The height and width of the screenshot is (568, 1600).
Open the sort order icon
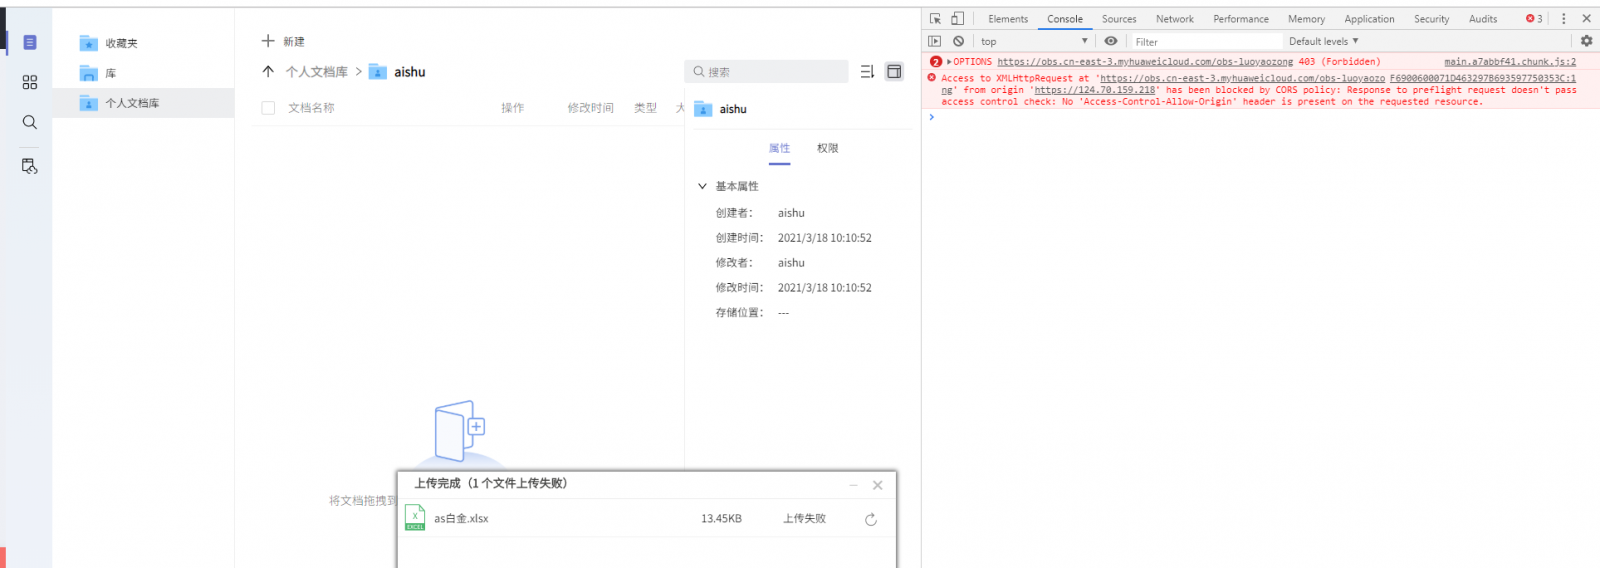[867, 72]
